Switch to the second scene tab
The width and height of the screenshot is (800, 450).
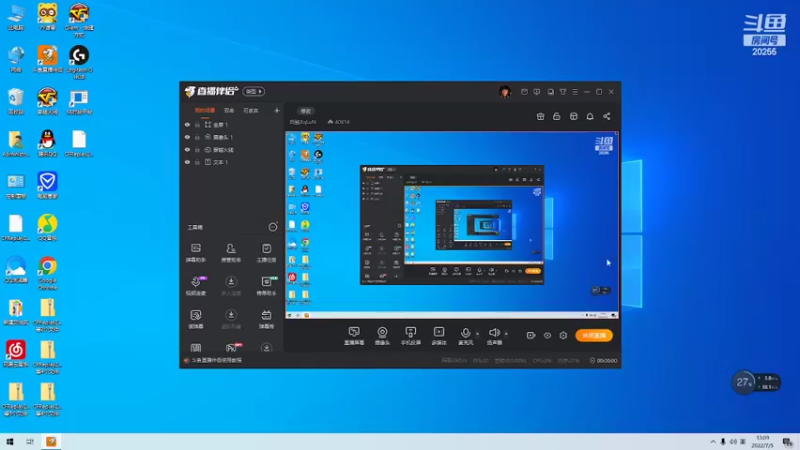tap(229, 110)
